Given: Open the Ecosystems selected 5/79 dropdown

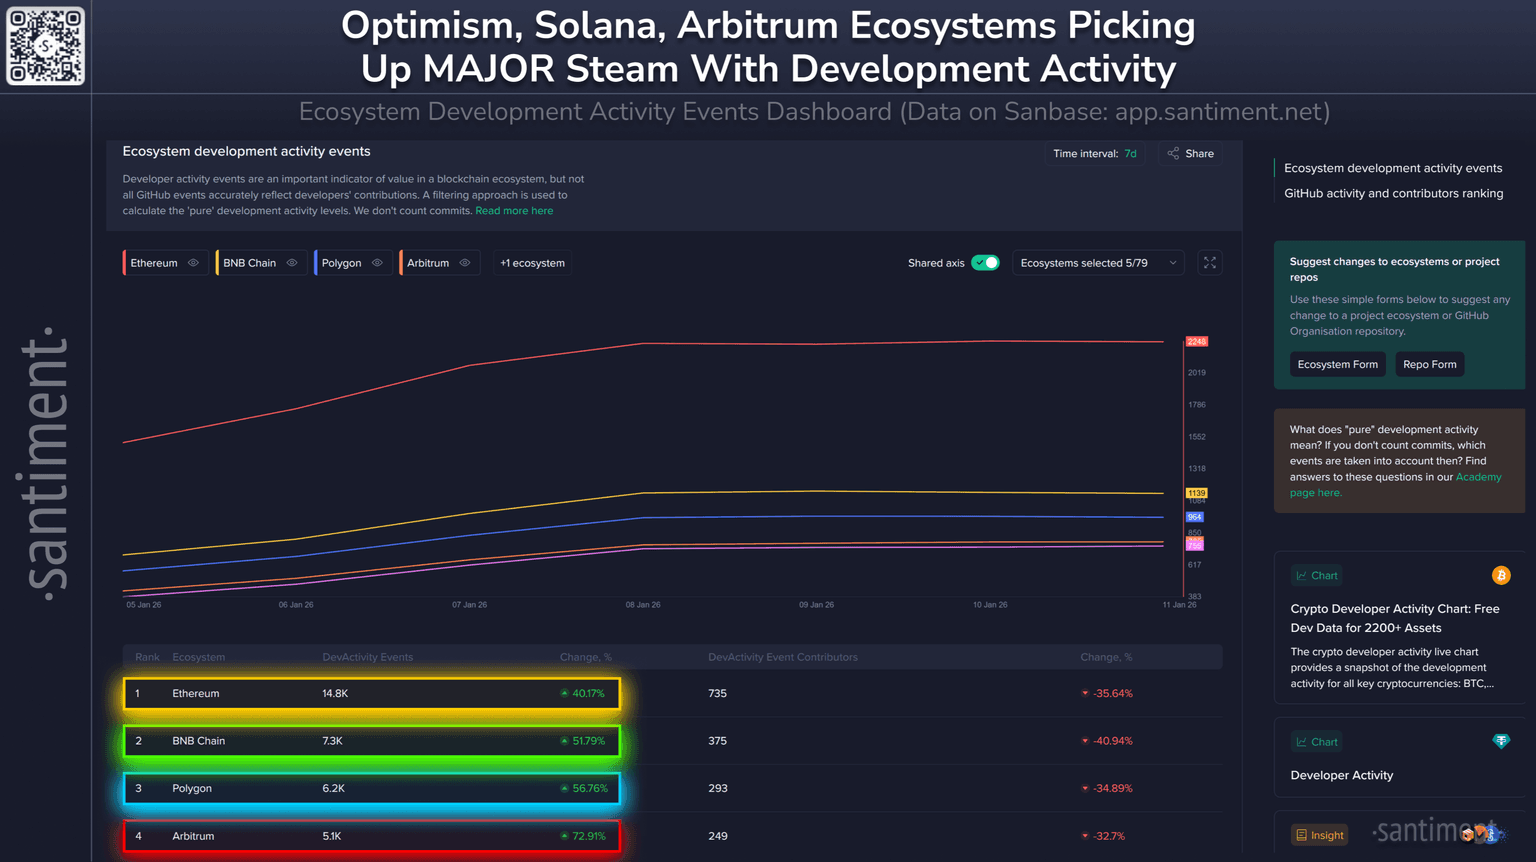Looking at the screenshot, I should pyautogui.click(x=1097, y=263).
